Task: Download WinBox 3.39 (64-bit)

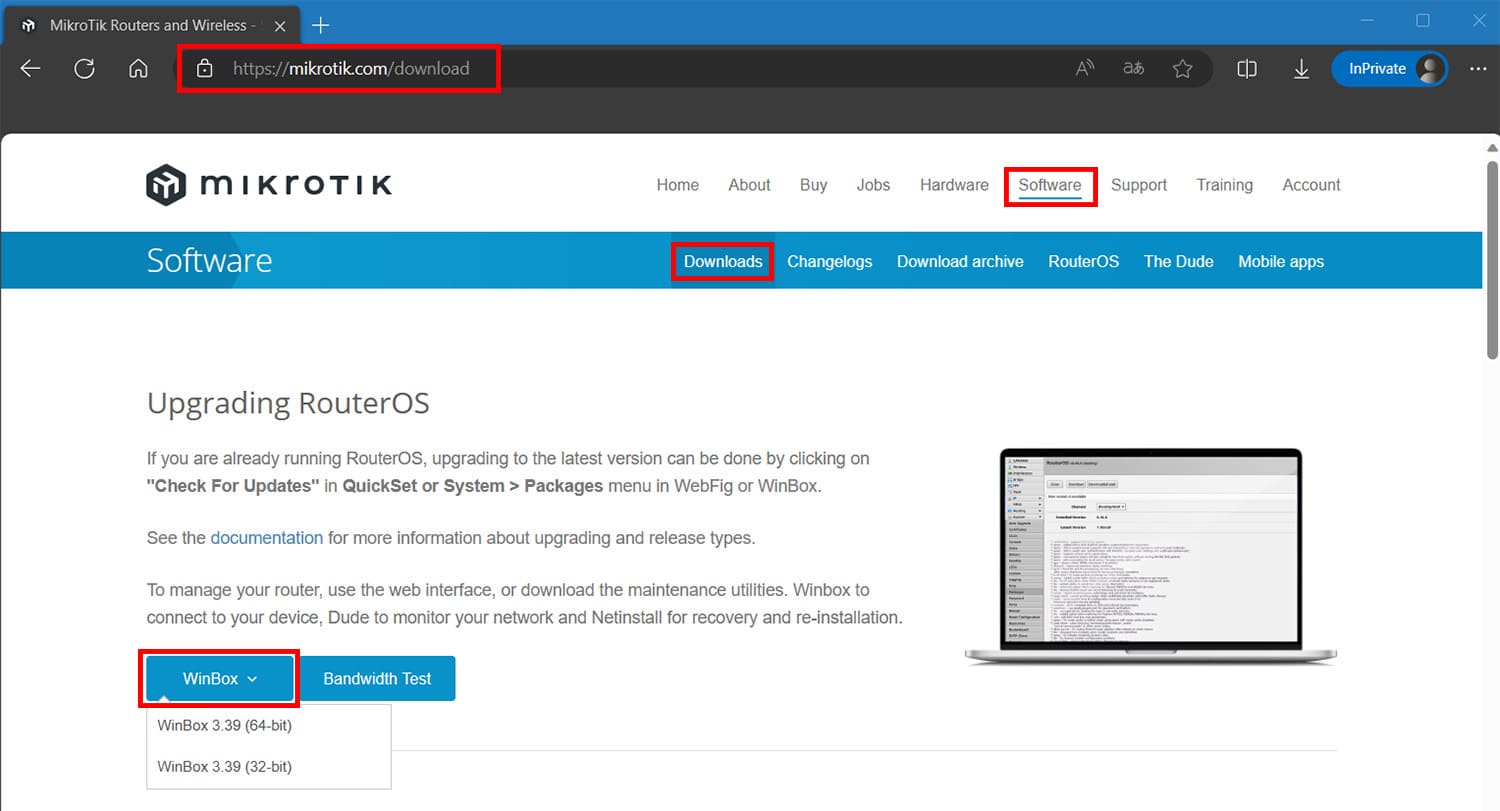Action: [x=225, y=725]
